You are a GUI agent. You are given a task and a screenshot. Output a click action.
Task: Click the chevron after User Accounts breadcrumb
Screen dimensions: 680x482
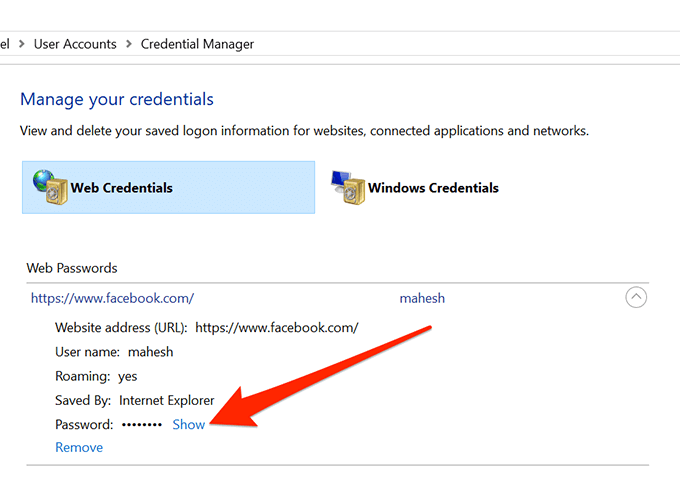[x=128, y=44]
